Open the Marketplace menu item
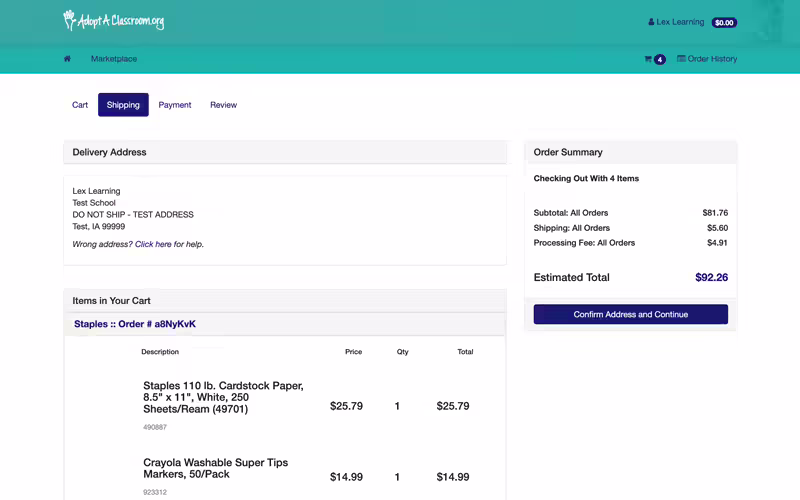This screenshot has width=800, height=500. pos(114,59)
